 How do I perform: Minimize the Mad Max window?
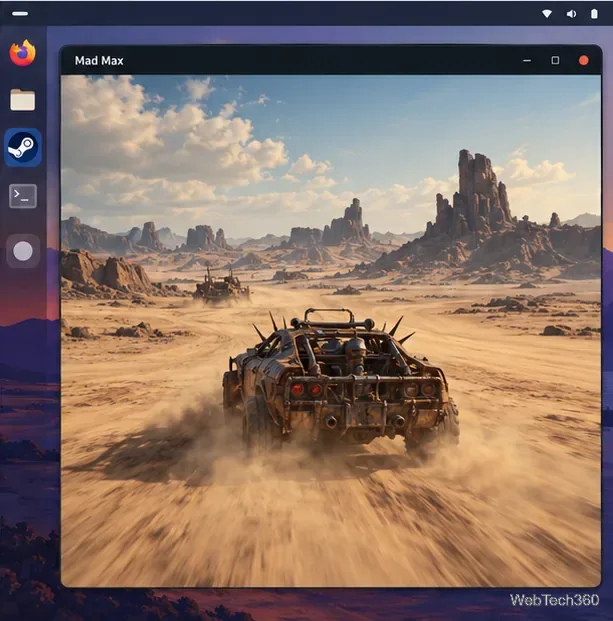(x=527, y=61)
